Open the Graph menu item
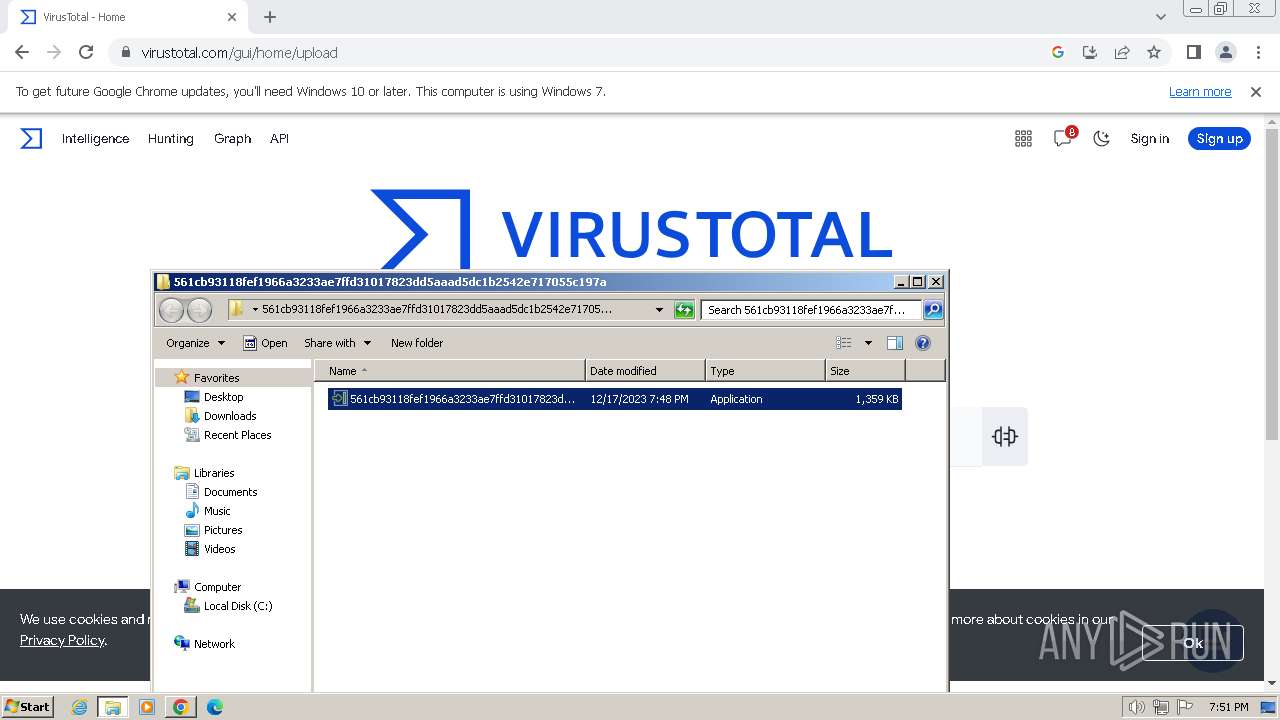This screenshot has height=720, width=1280. pyautogui.click(x=232, y=139)
